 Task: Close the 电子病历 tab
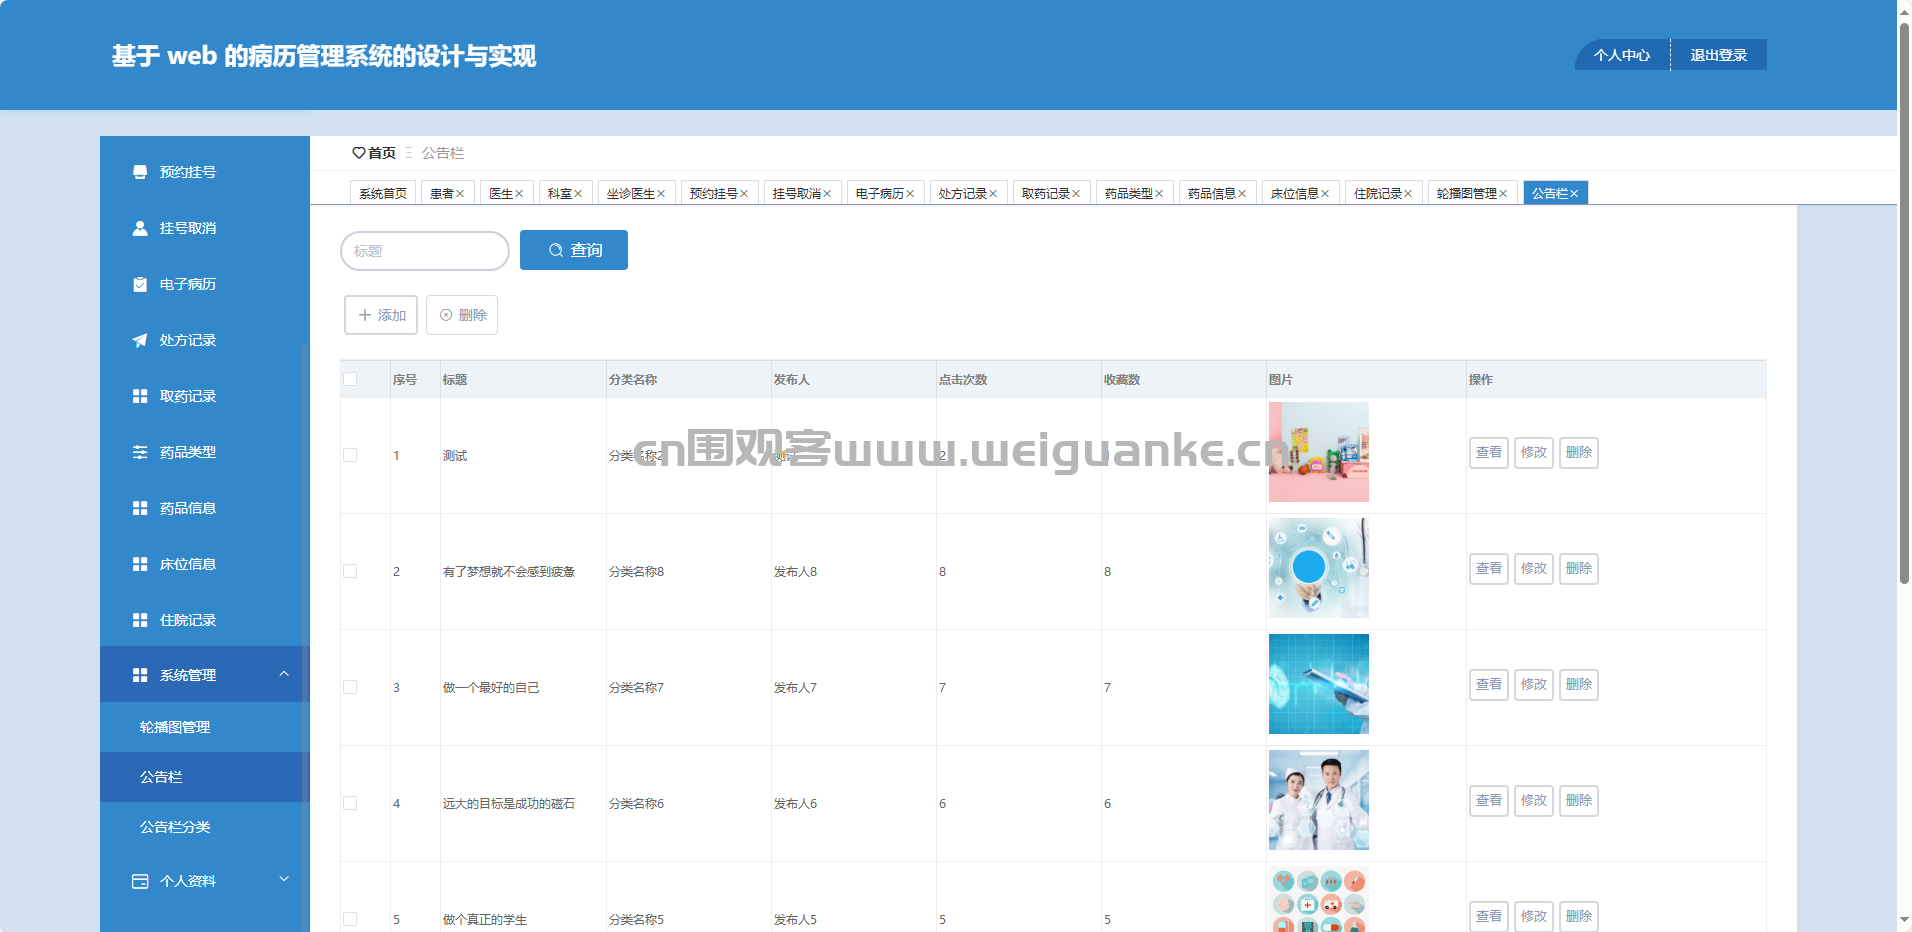pyautogui.click(x=910, y=194)
